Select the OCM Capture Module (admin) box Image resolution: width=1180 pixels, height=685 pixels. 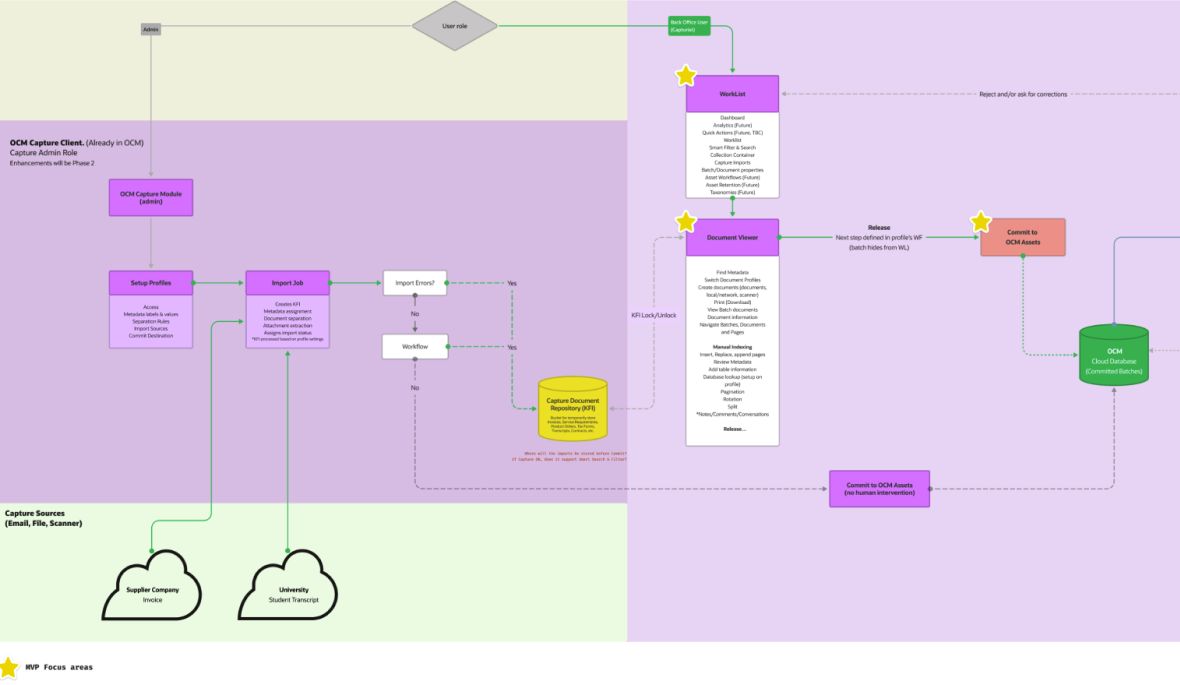[x=151, y=198]
